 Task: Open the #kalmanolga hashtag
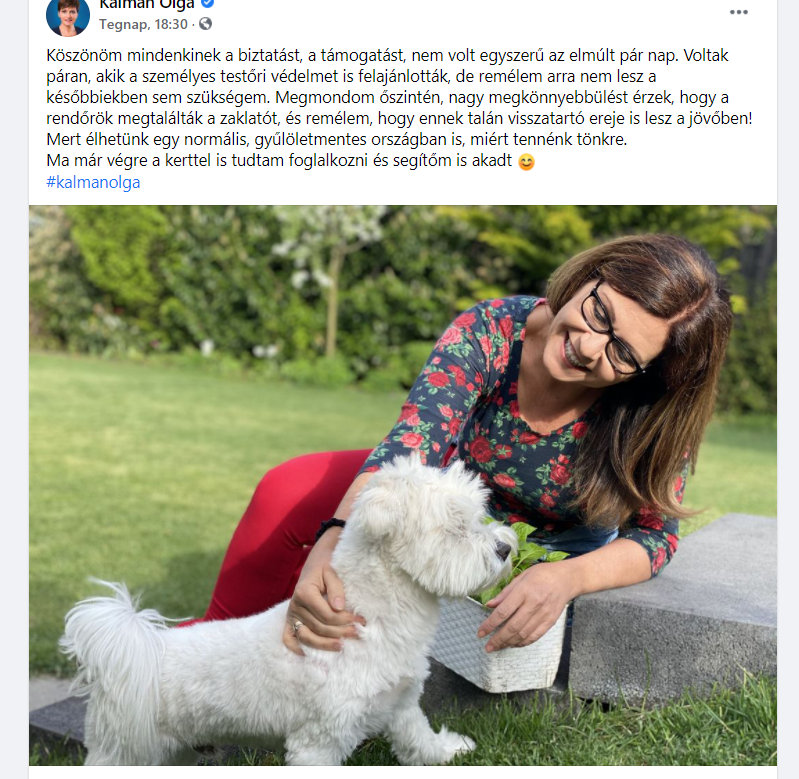(93, 182)
